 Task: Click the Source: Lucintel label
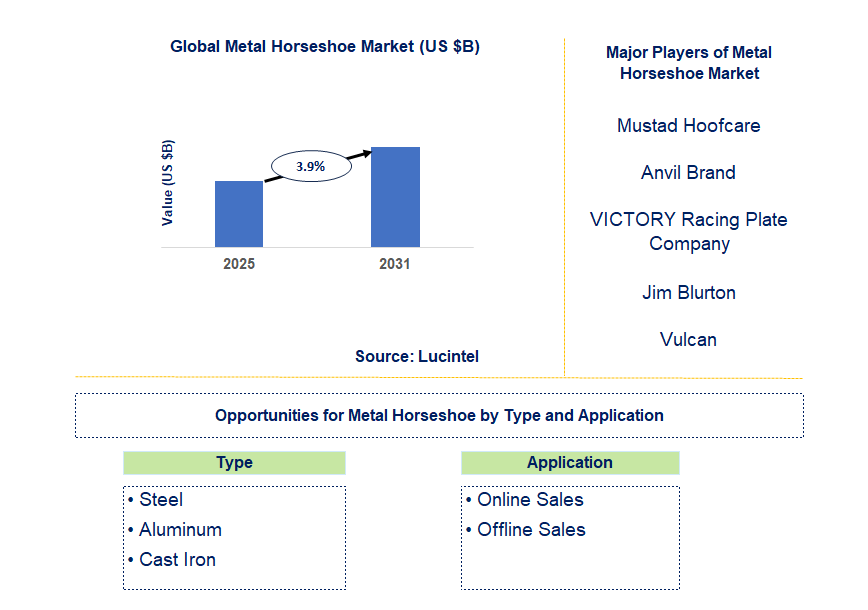pos(416,356)
